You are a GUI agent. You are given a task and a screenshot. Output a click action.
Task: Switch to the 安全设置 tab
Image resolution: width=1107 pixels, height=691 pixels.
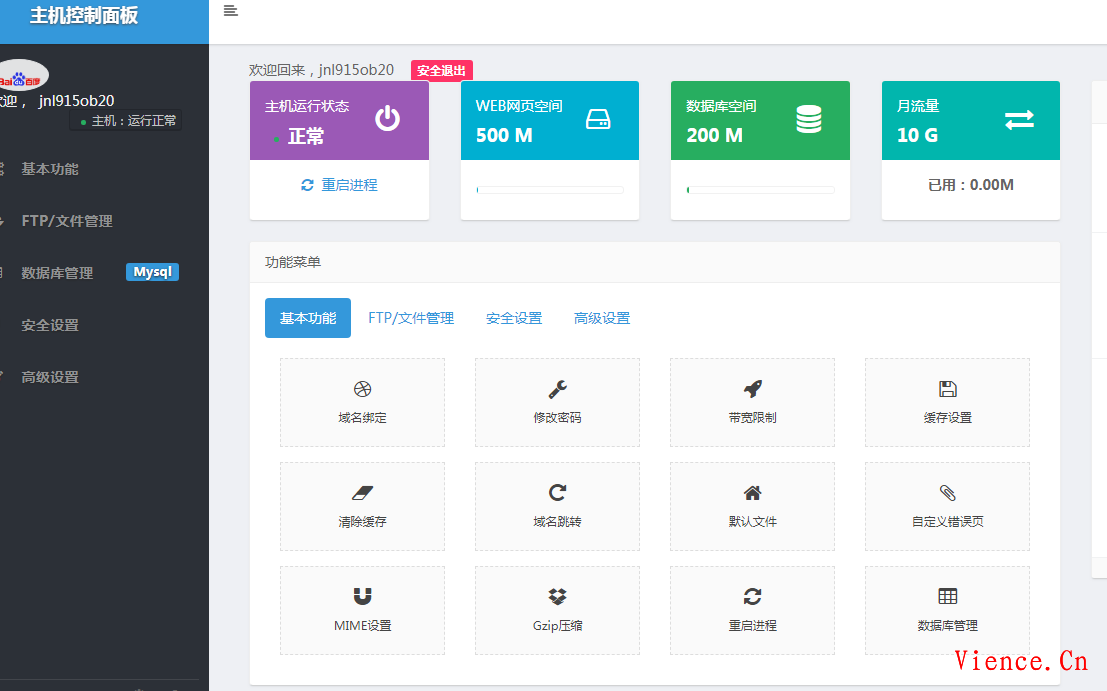514,318
